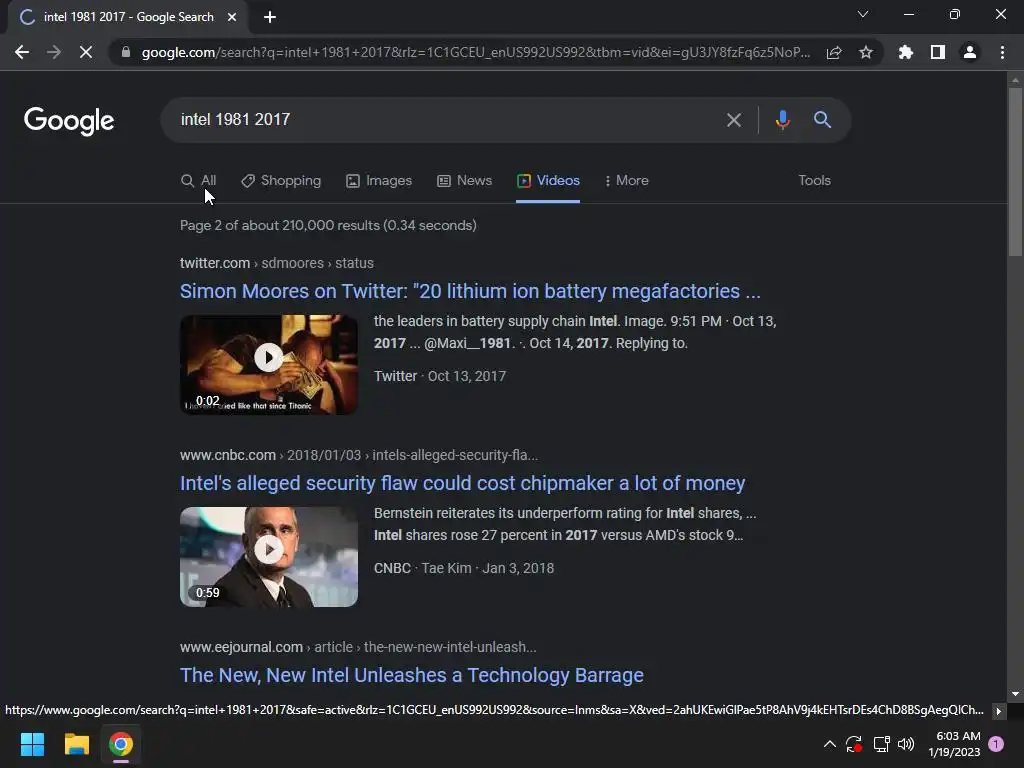
Task: Open File Explorer from taskbar
Action: 76,744
